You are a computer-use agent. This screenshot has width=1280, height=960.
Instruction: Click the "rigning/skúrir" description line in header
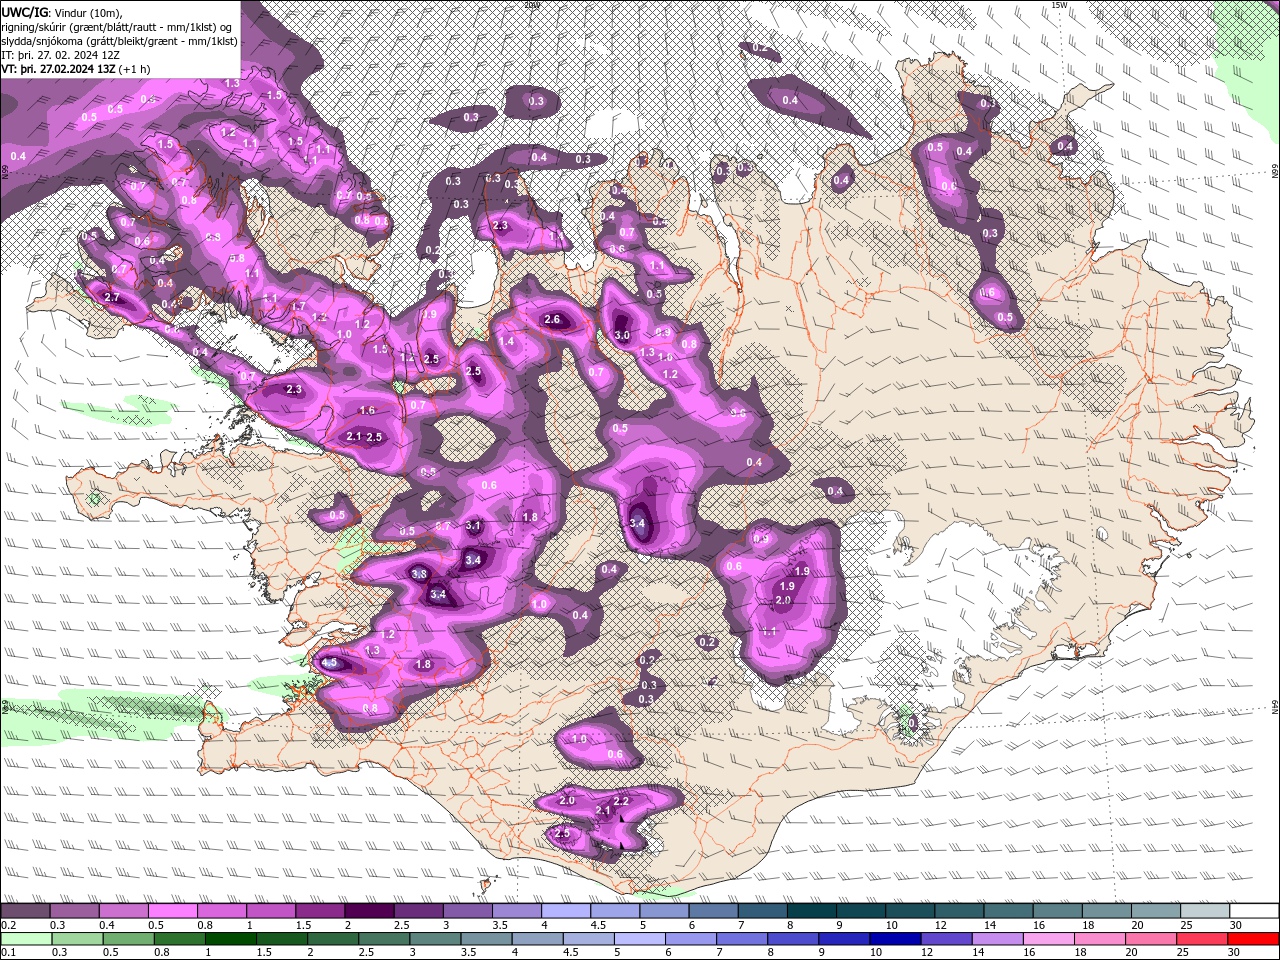[x=118, y=26]
